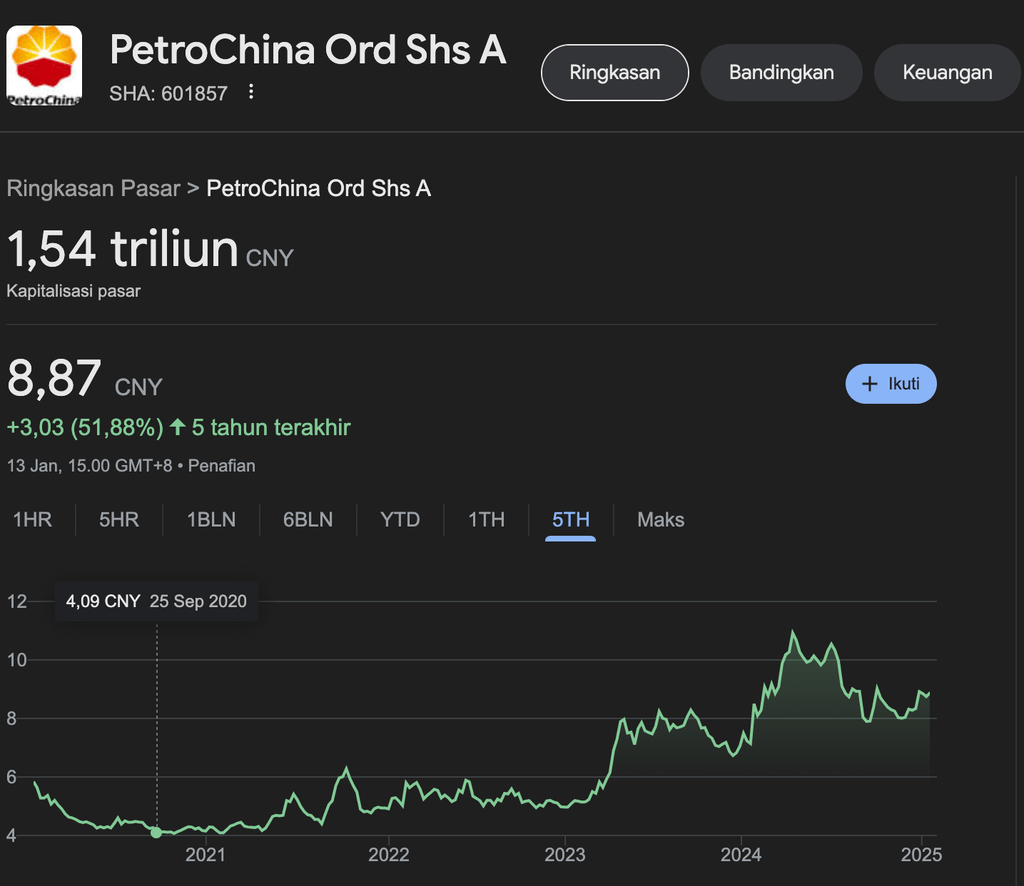Click the PetroChina logo thumbnail
Screen dimensions: 1024x886
tap(45, 65)
